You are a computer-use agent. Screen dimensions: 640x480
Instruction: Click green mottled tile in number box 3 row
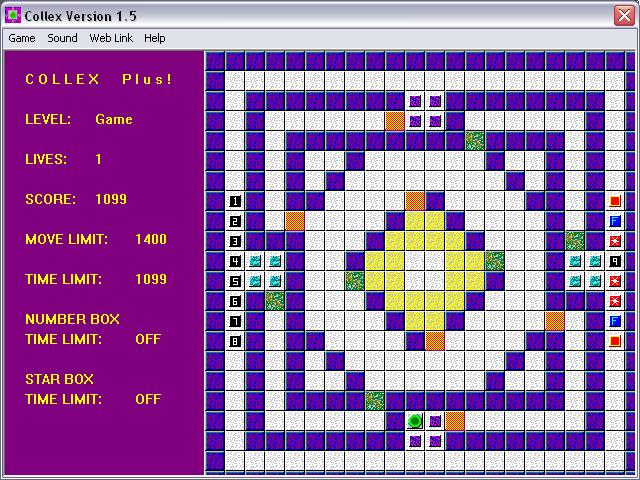click(x=575, y=241)
